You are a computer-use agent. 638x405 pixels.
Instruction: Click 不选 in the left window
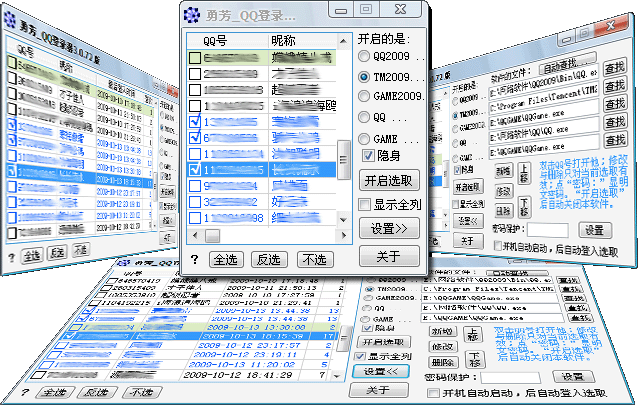[x=81, y=250]
